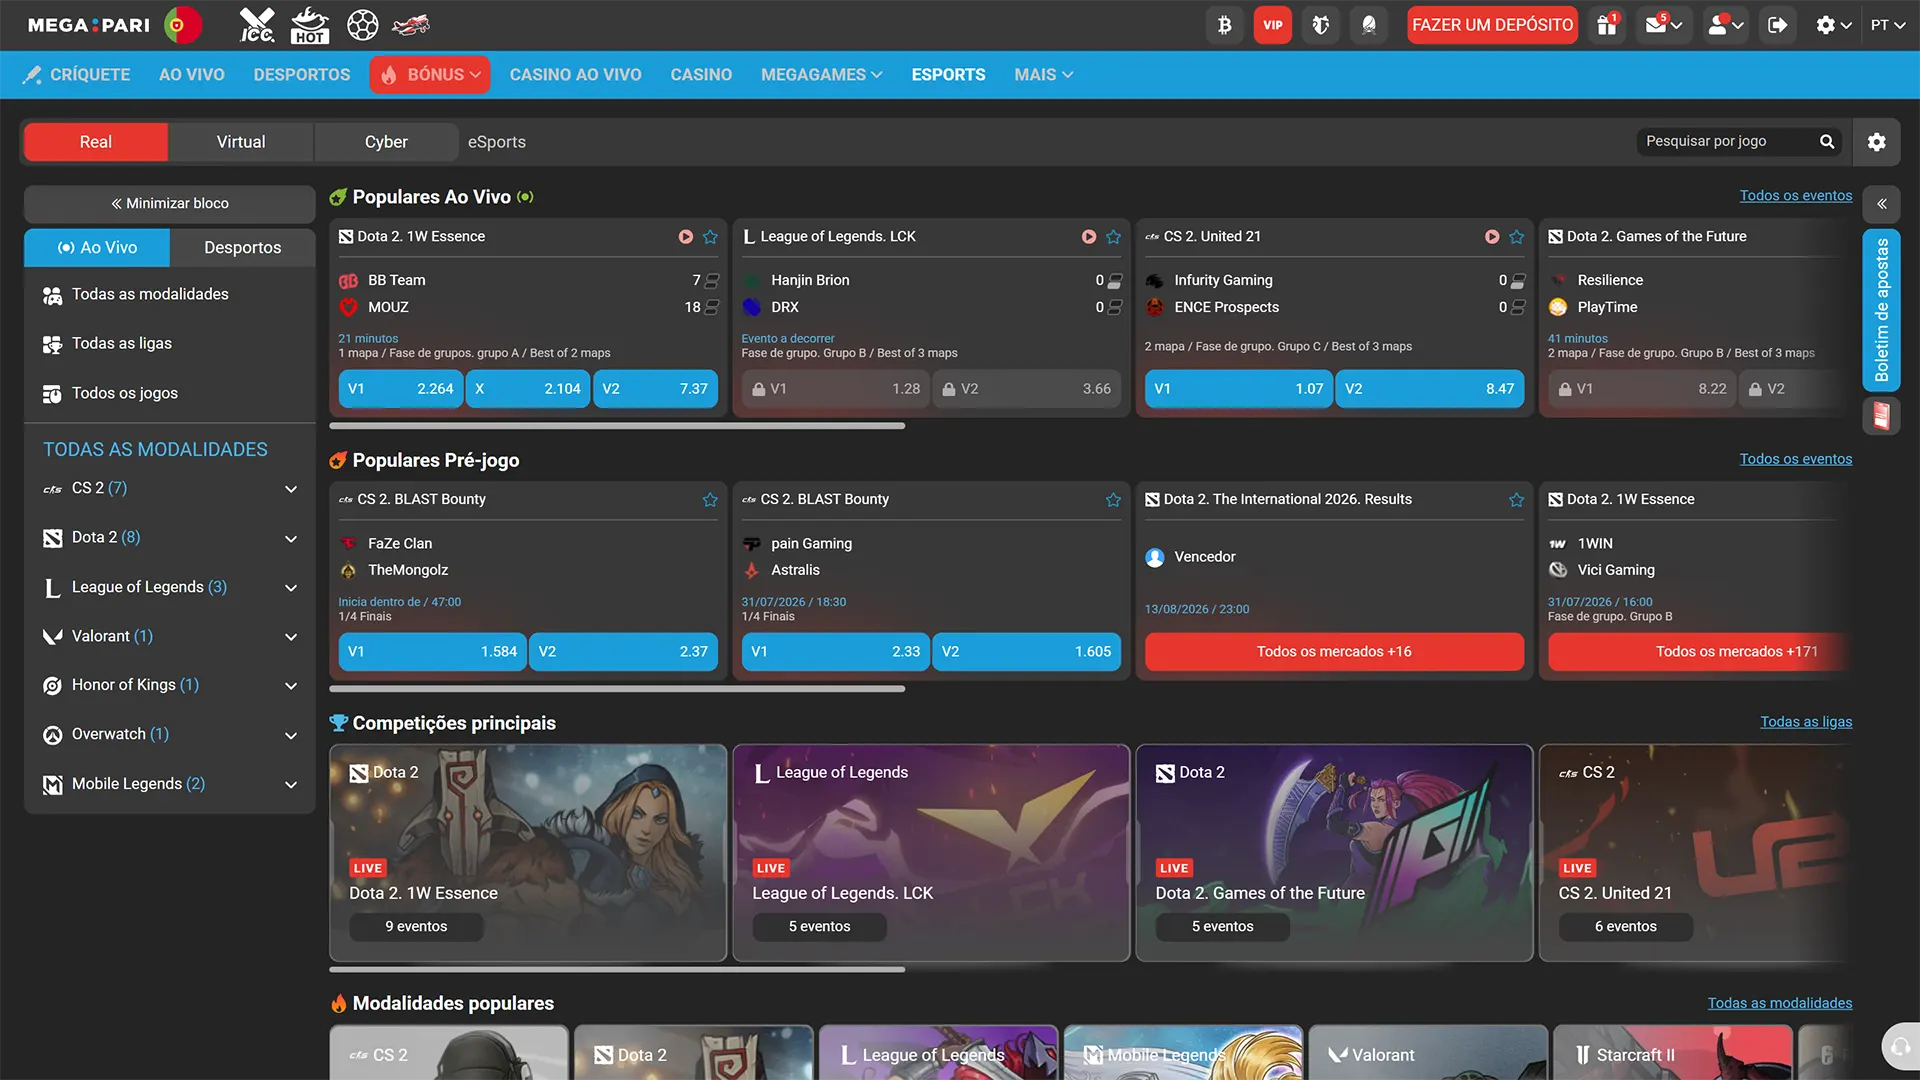Open the VIP badge icon
Viewport: 1920px width, 1080px height.
coord(1272,25)
